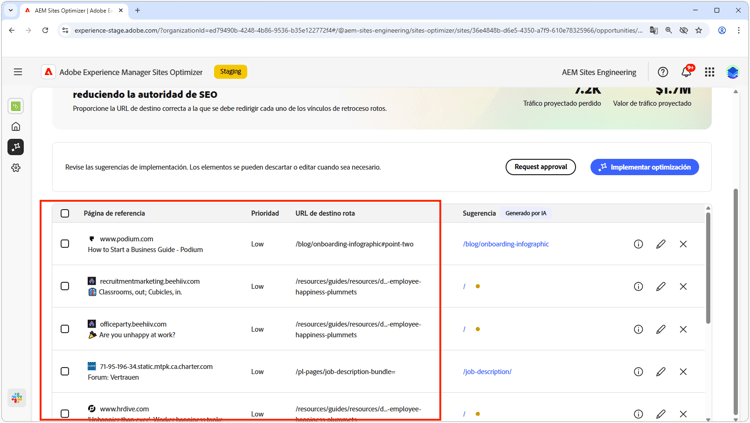The height and width of the screenshot is (423, 750).
Task: Open the hamburger navigation menu
Action: point(18,72)
